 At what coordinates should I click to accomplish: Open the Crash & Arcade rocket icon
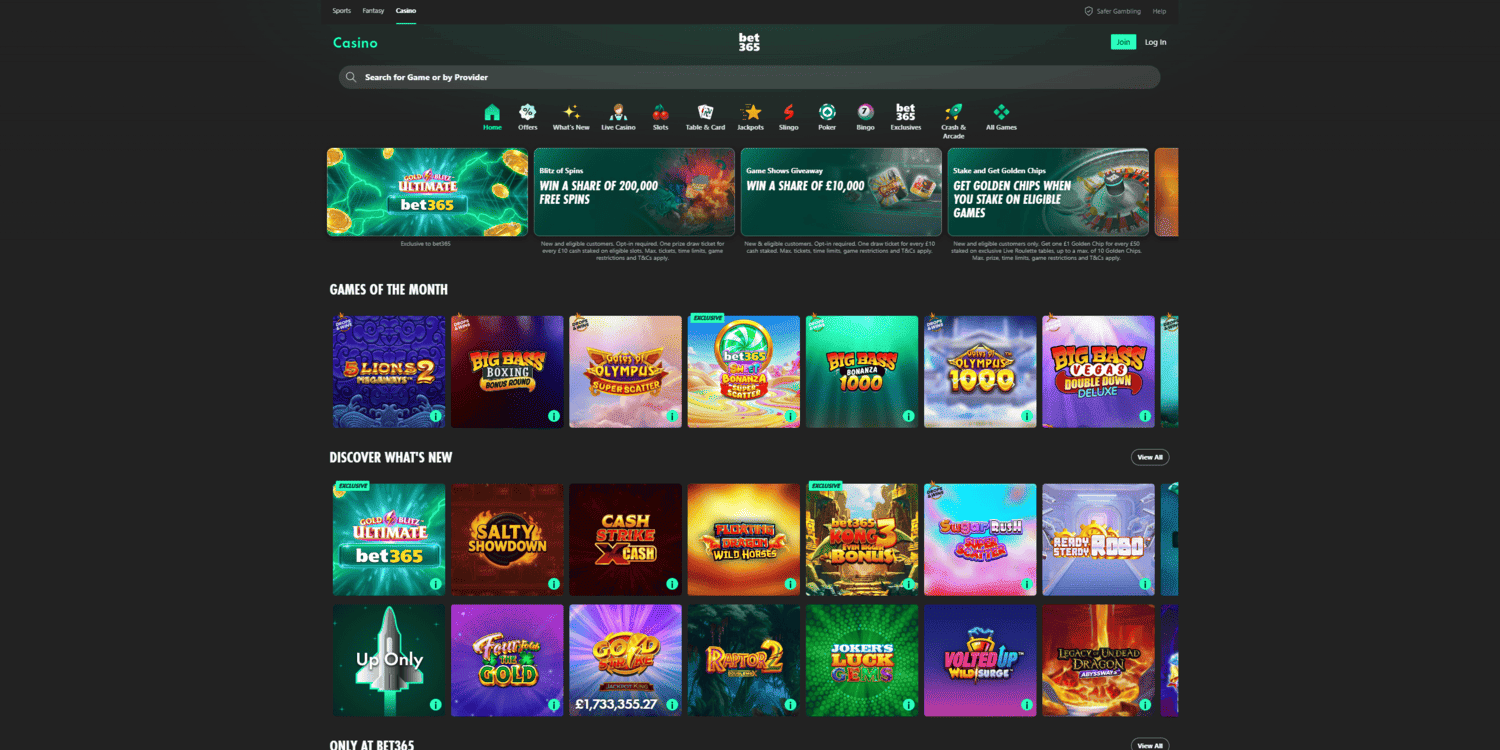(953, 113)
